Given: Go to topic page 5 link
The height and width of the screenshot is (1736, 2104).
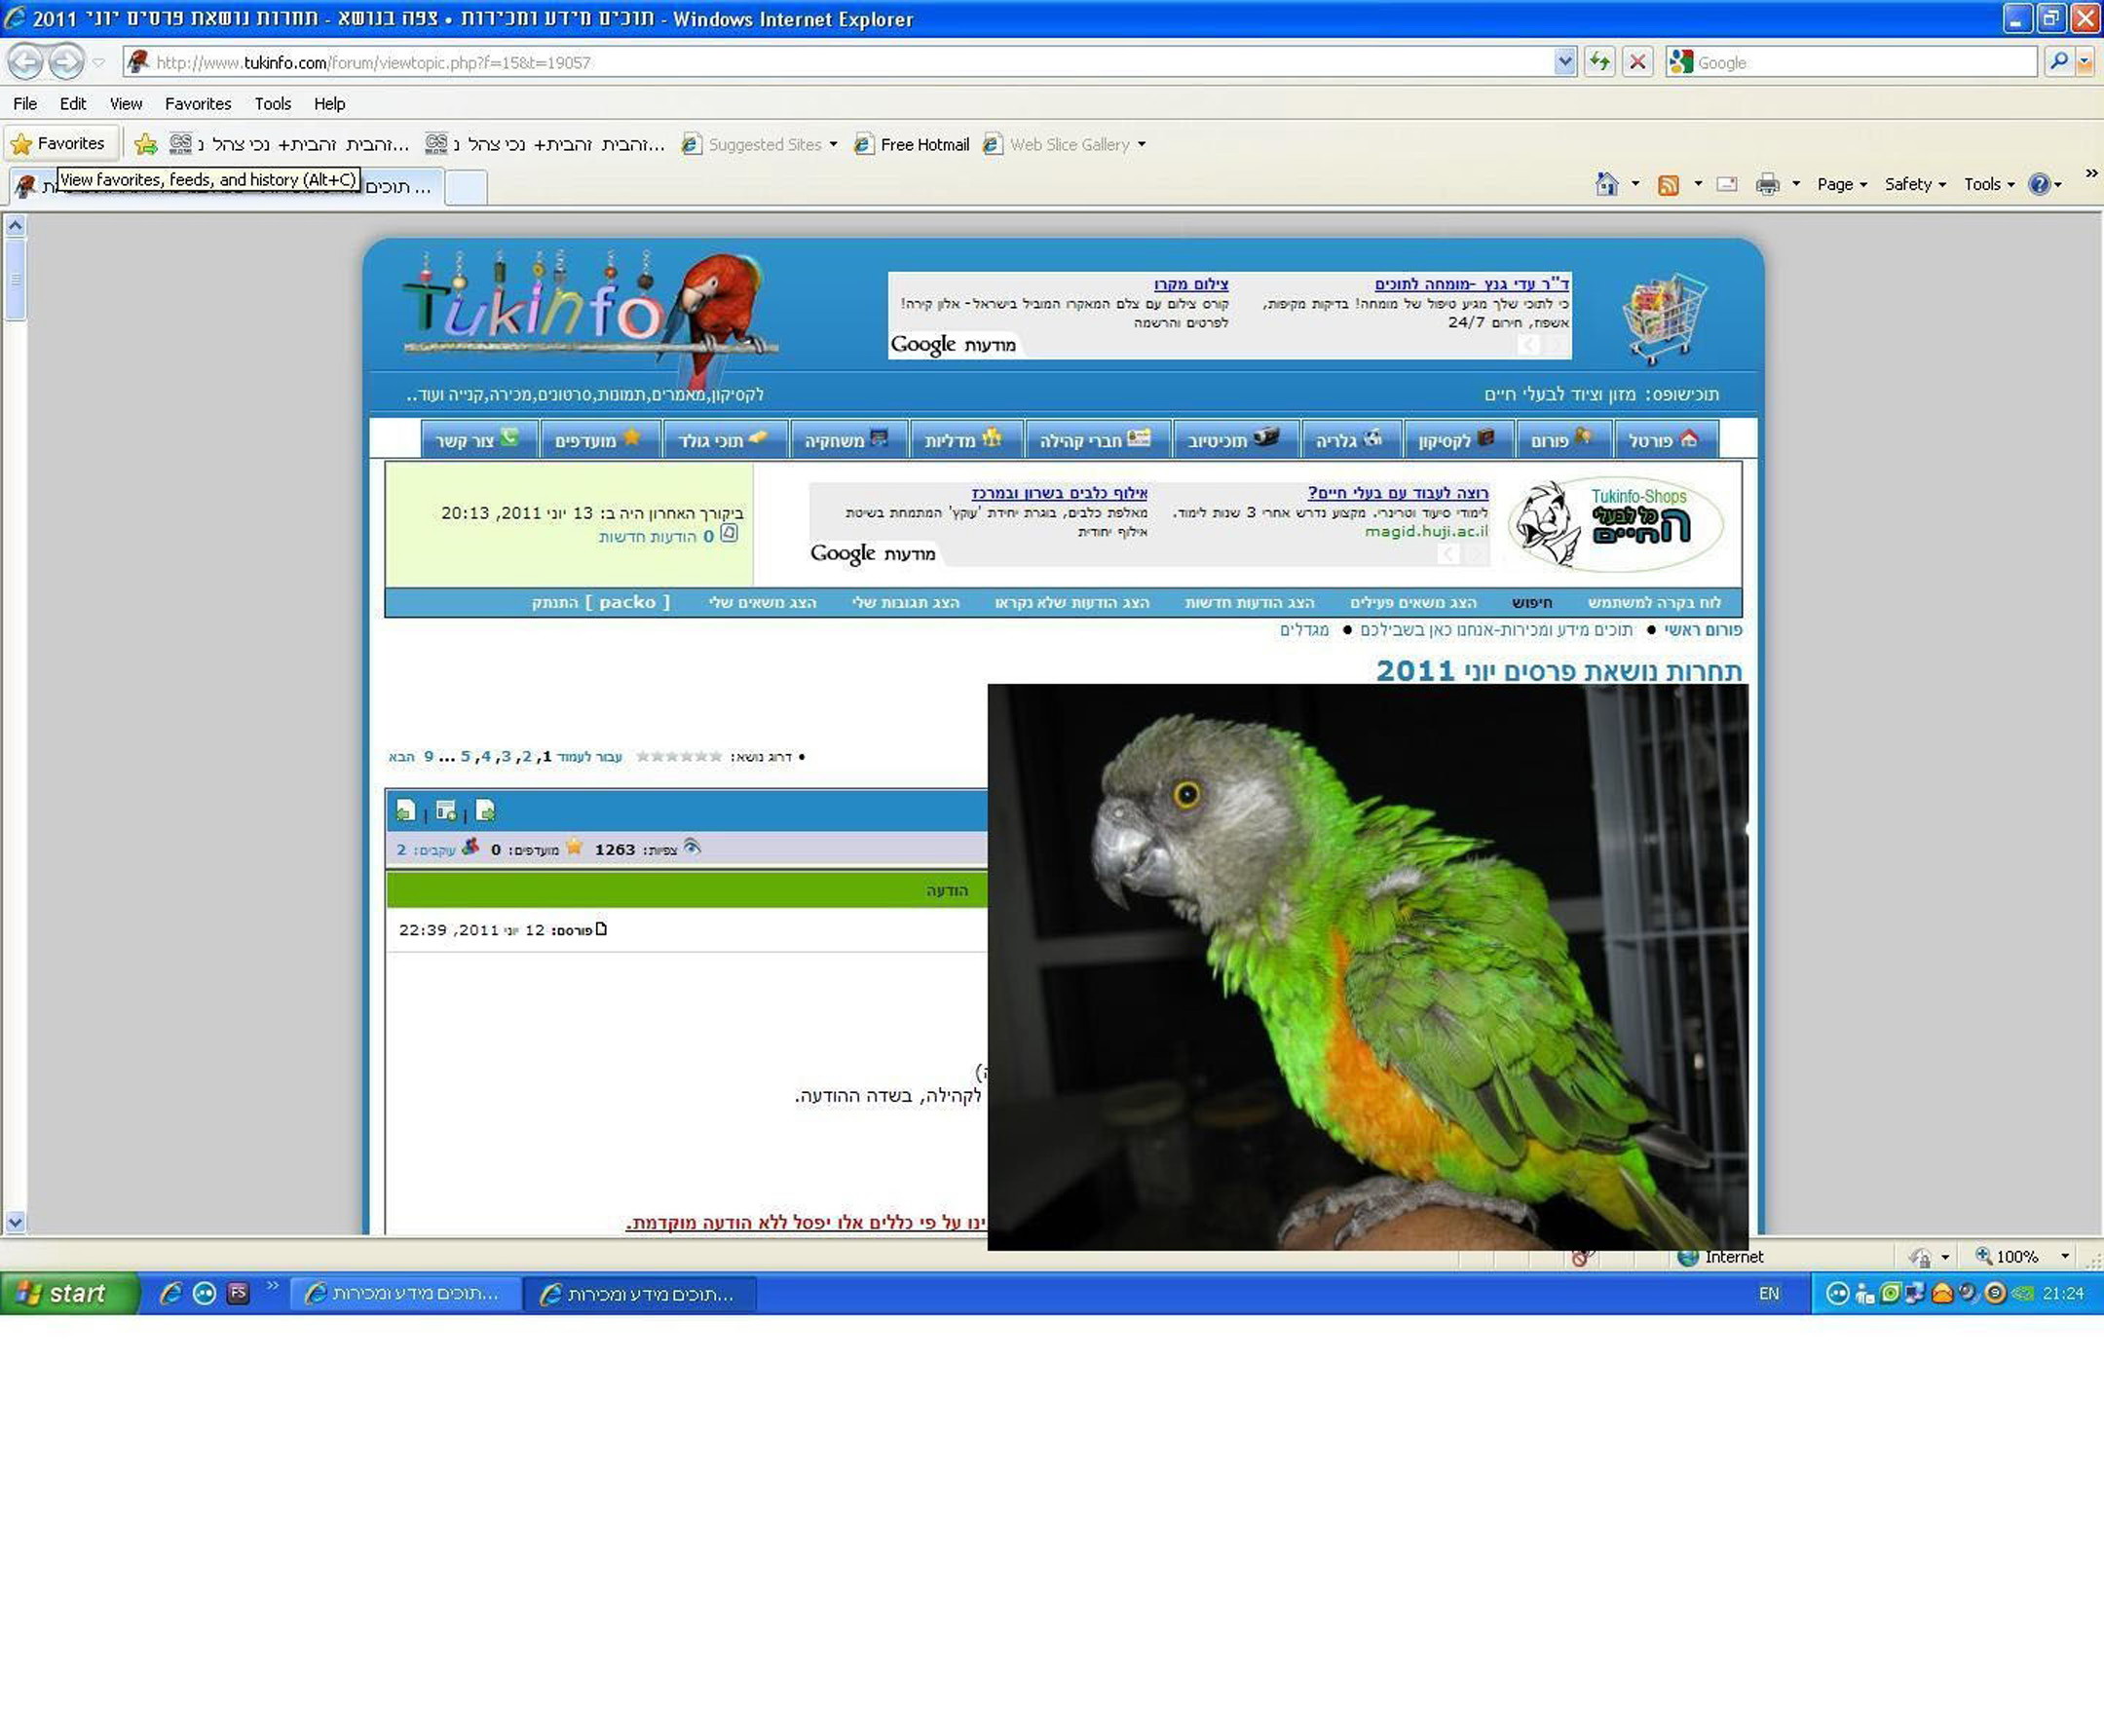Looking at the screenshot, I should point(465,756).
